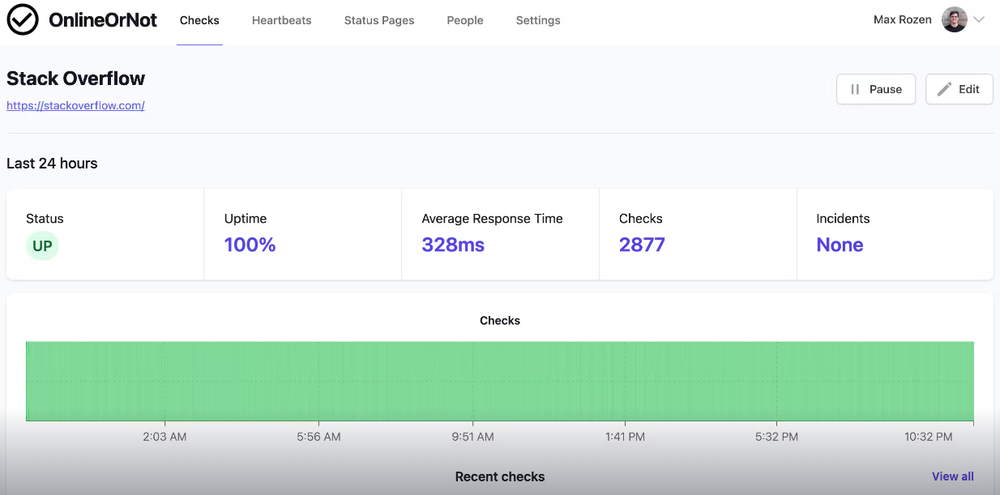Select the 328ms average response time
Image resolution: width=1000 pixels, height=495 pixels.
[x=453, y=245]
